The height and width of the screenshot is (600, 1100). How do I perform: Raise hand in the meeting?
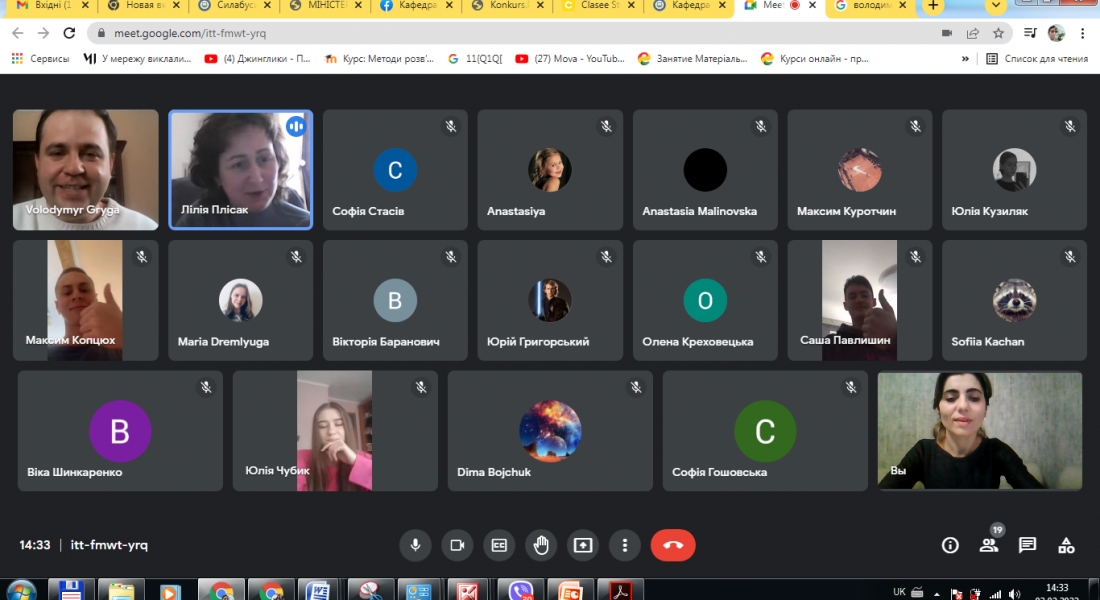(x=541, y=545)
